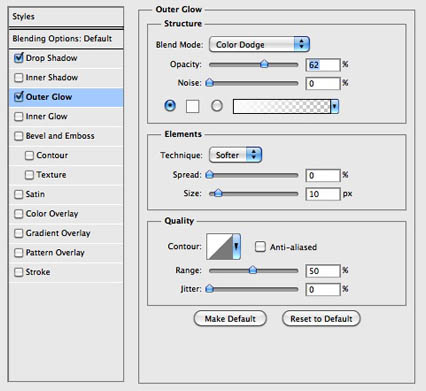Click the Opacity value field
Viewport: 426px width, 391px height.
[323, 65]
